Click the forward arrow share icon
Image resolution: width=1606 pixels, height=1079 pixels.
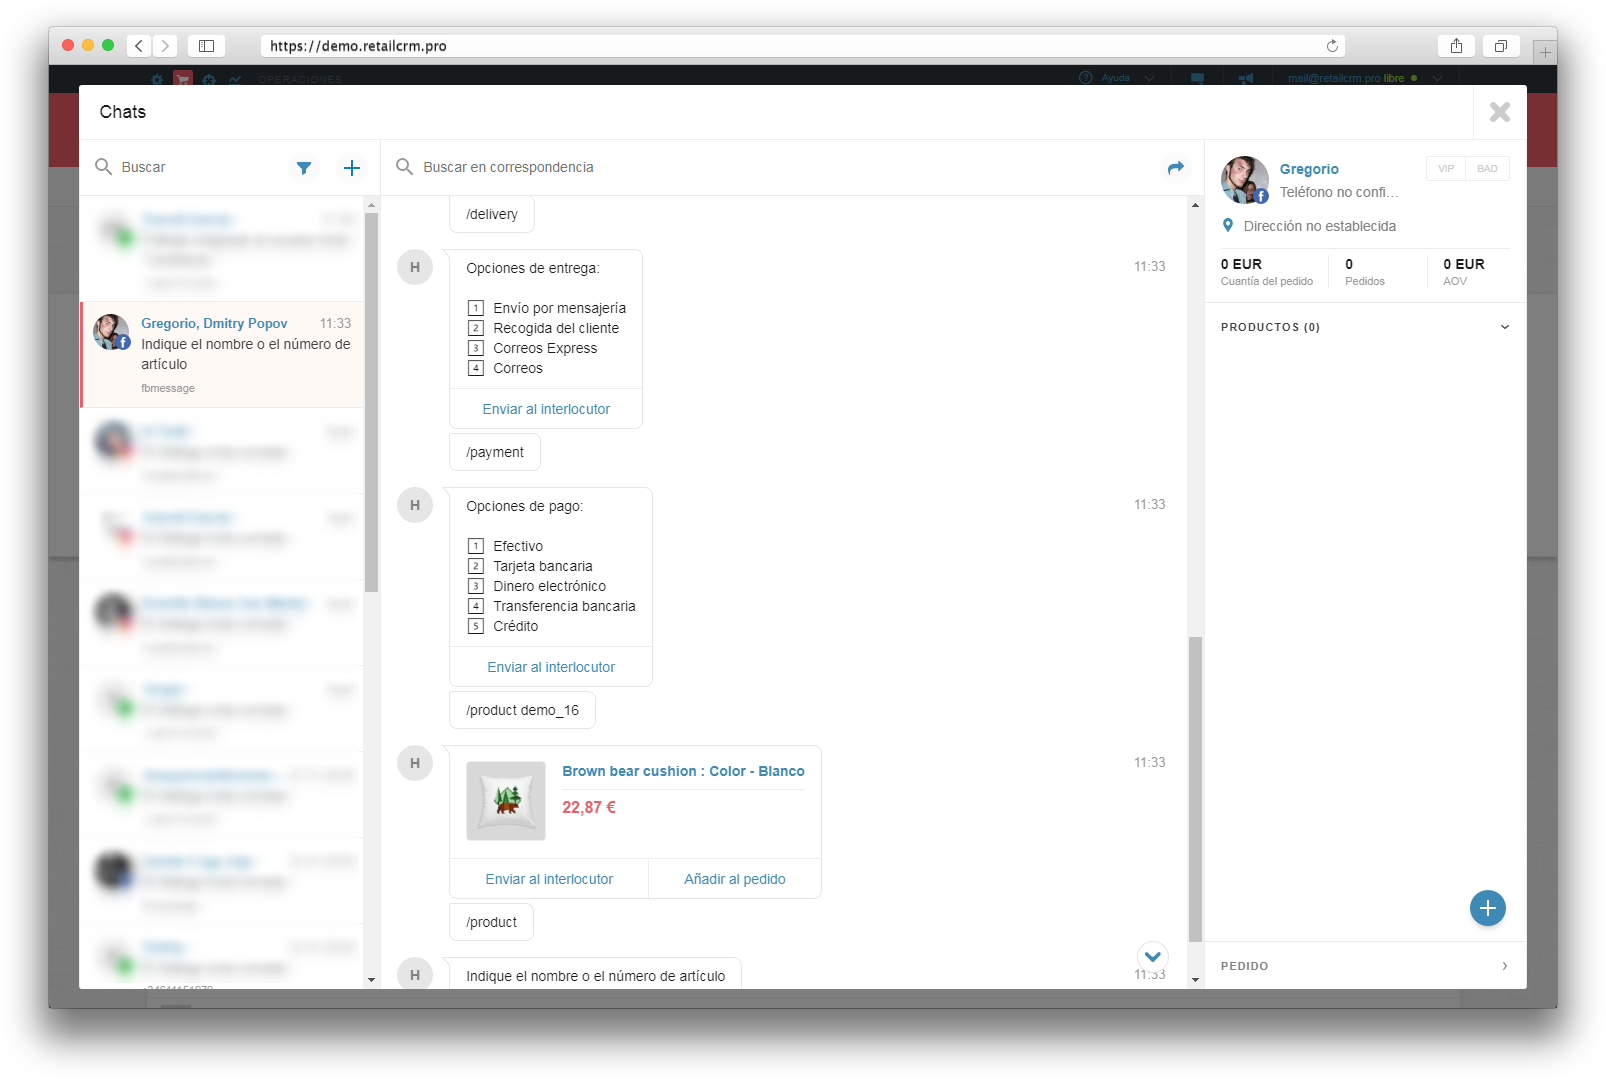1176,167
